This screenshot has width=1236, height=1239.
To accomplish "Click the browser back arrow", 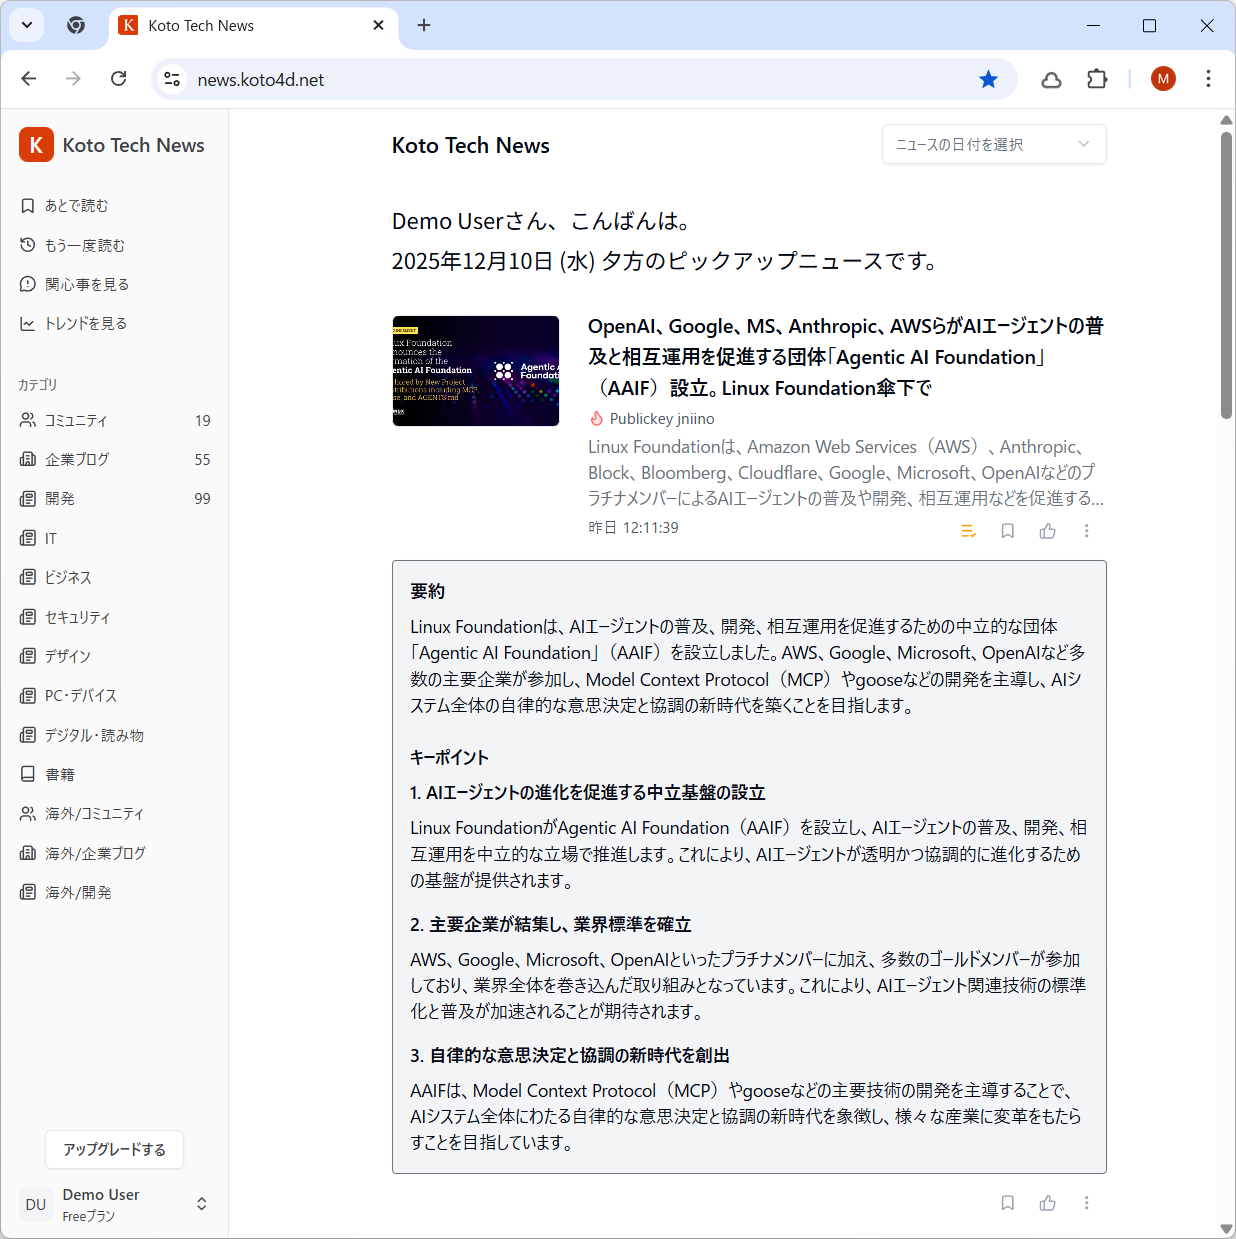I will pyautogui.click(x=29, y=79).
